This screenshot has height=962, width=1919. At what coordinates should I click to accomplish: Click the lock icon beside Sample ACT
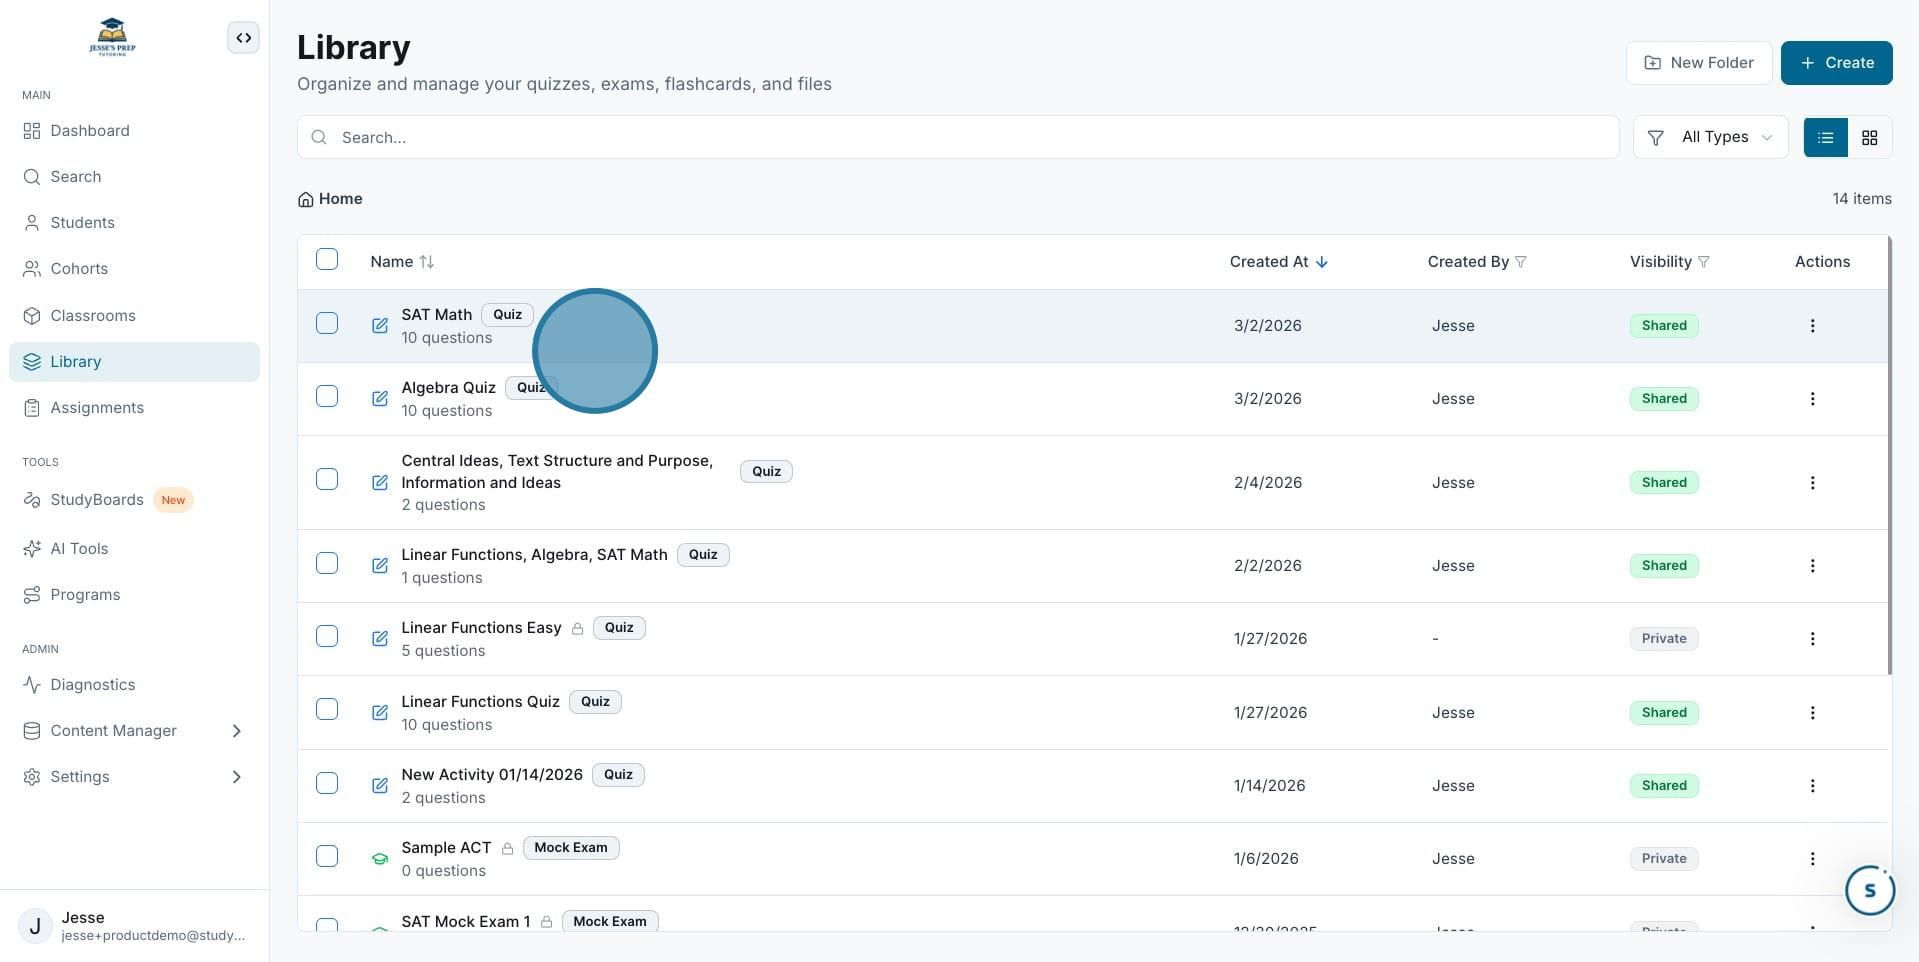507,849
